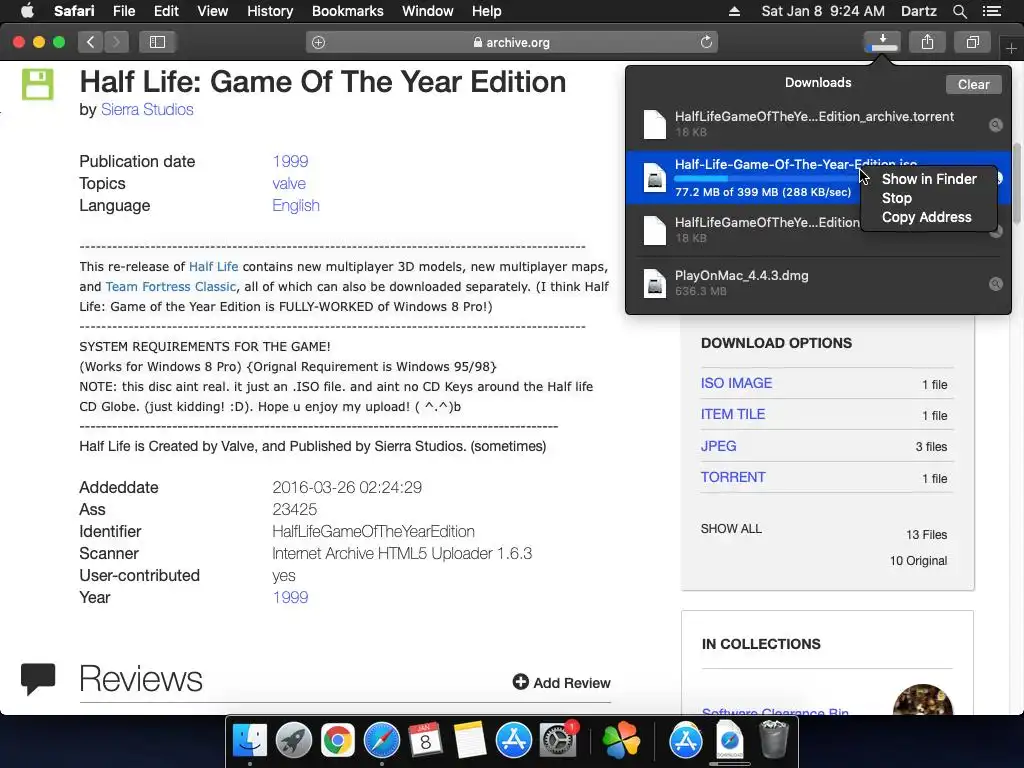Open the ISO IMAGE download option

click(x=736, y=383)
